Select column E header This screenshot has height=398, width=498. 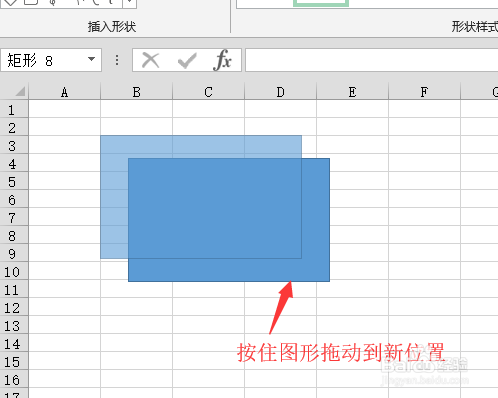(352, 92)
